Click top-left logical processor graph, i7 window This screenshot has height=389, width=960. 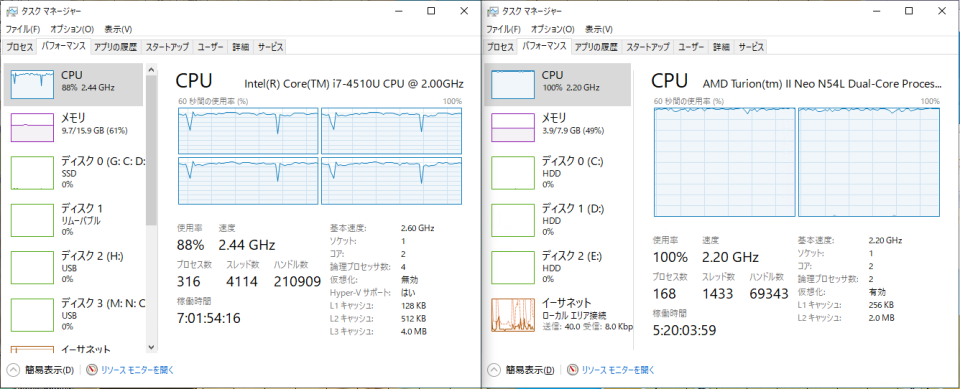click(x=248, y=130)
